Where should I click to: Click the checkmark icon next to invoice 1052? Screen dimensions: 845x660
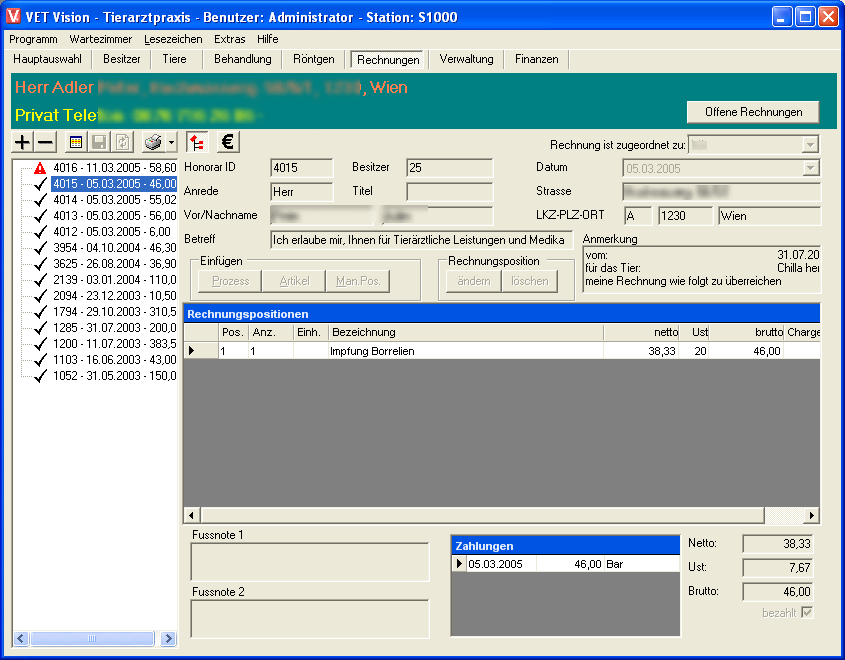point(40,376)
